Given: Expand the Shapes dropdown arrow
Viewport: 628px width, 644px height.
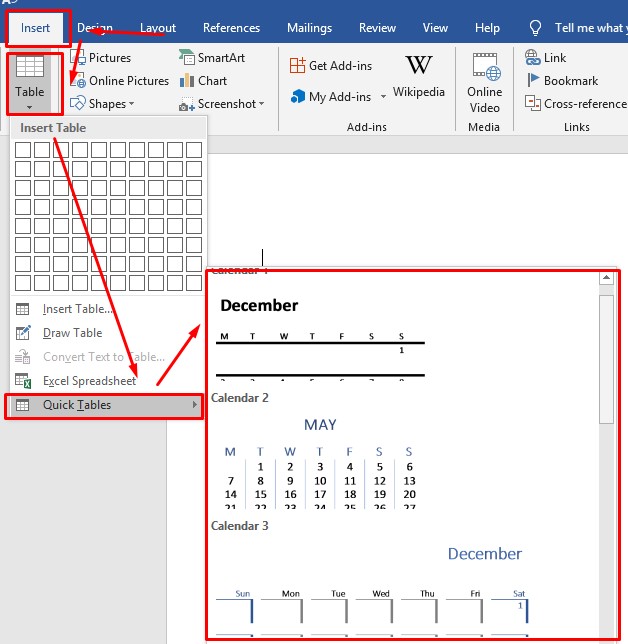Looking at the screenshot, I should [x=131, y=104].
